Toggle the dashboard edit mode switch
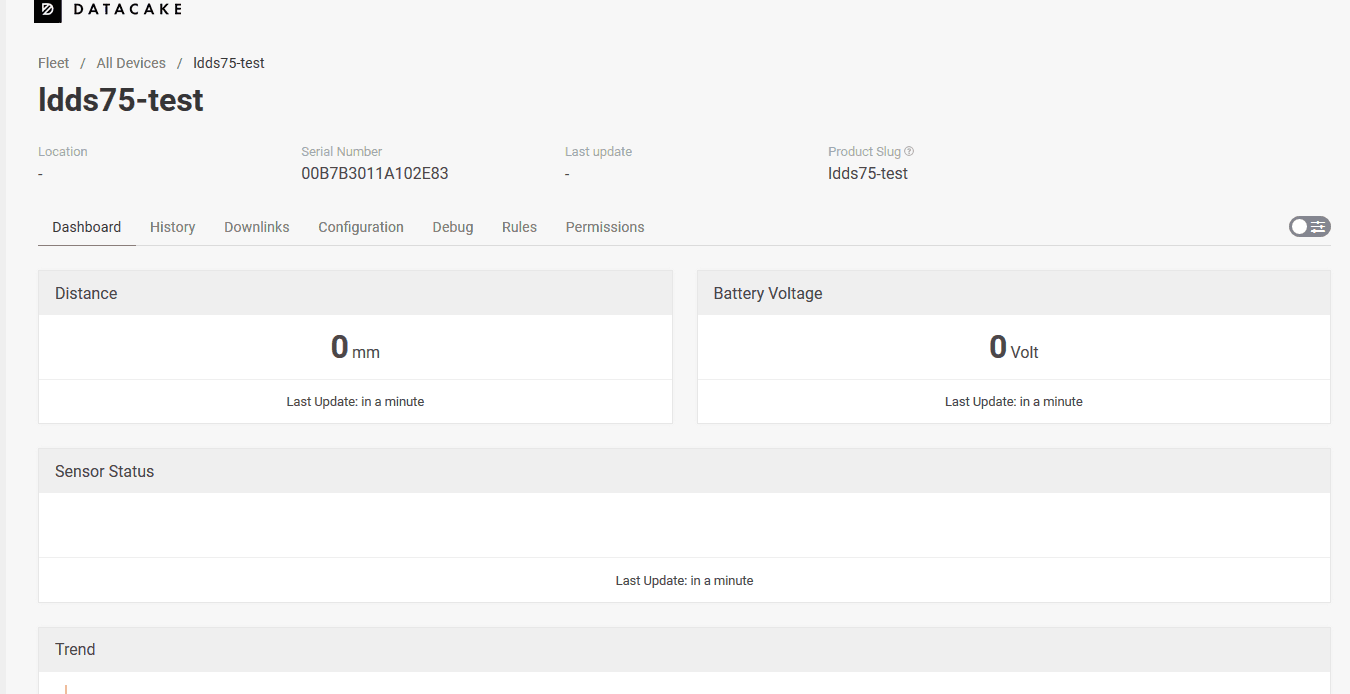Viewport: 1350px width, 694px height. point(1309,227)
